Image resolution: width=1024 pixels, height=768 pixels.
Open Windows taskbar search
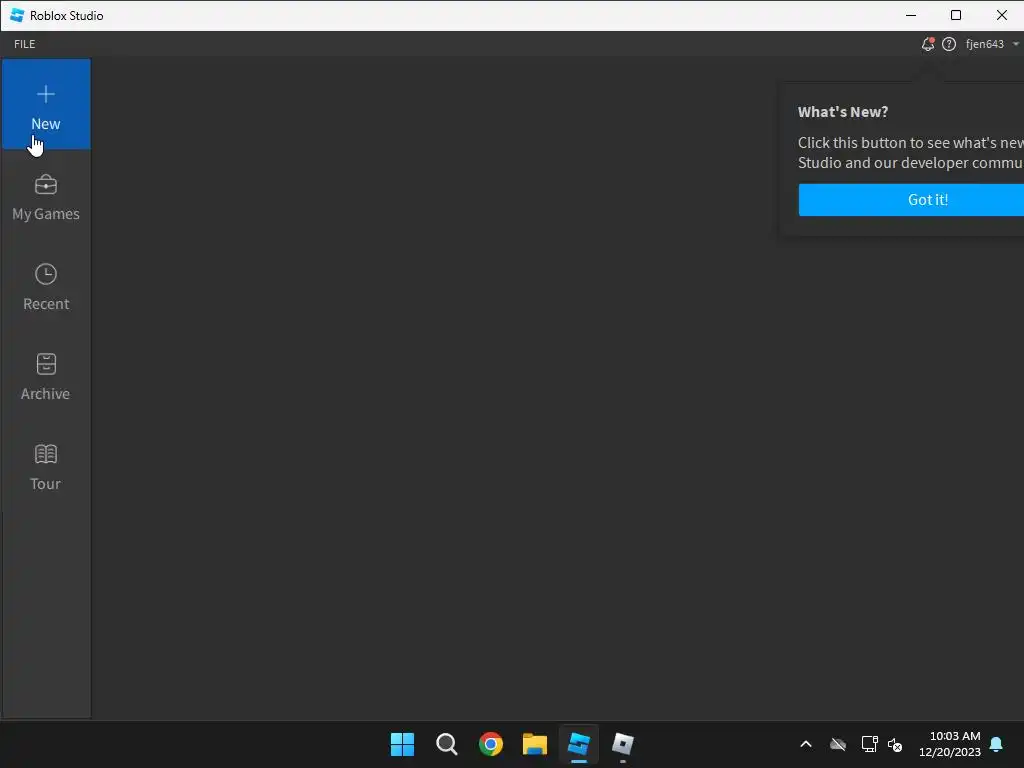coord(447,744)
